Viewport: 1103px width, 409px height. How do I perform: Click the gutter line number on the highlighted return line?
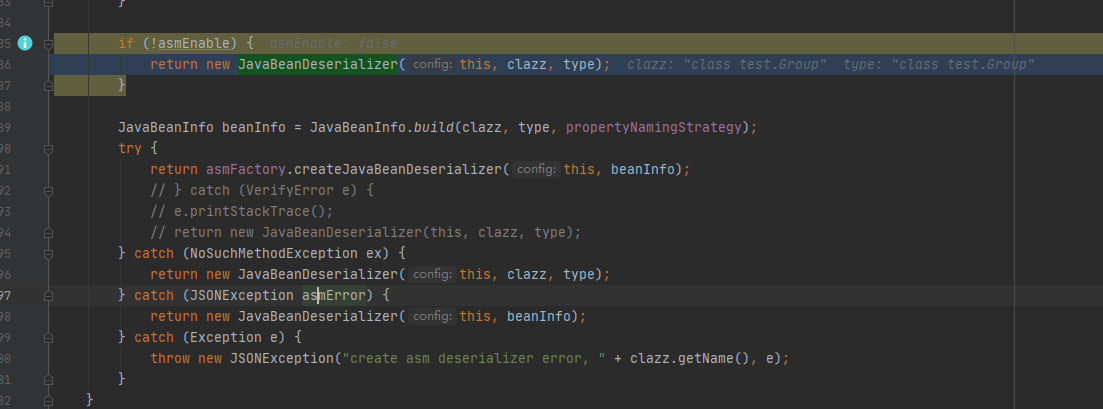coord(6,65)
